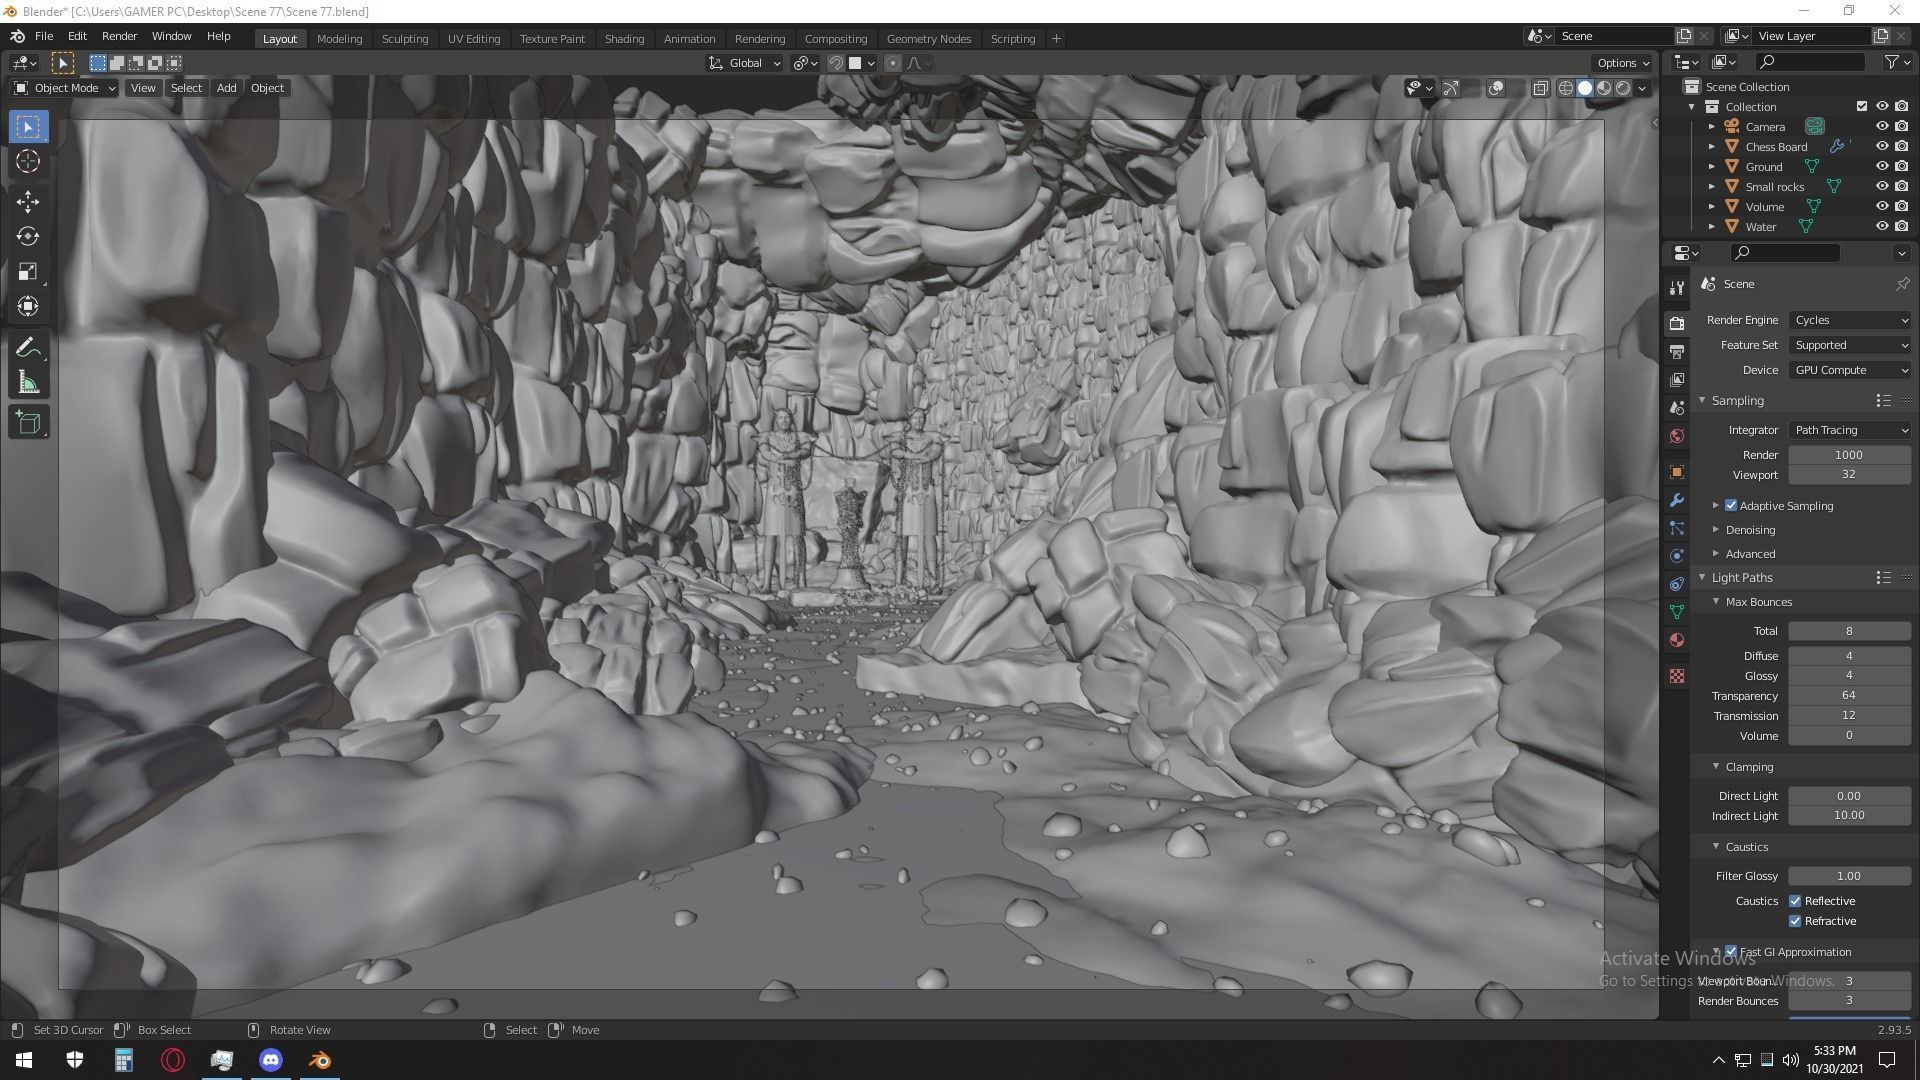Choose the Annotate pencil tool
Viewport: 1920px width, 1080px height.
(x=27, y=347)
